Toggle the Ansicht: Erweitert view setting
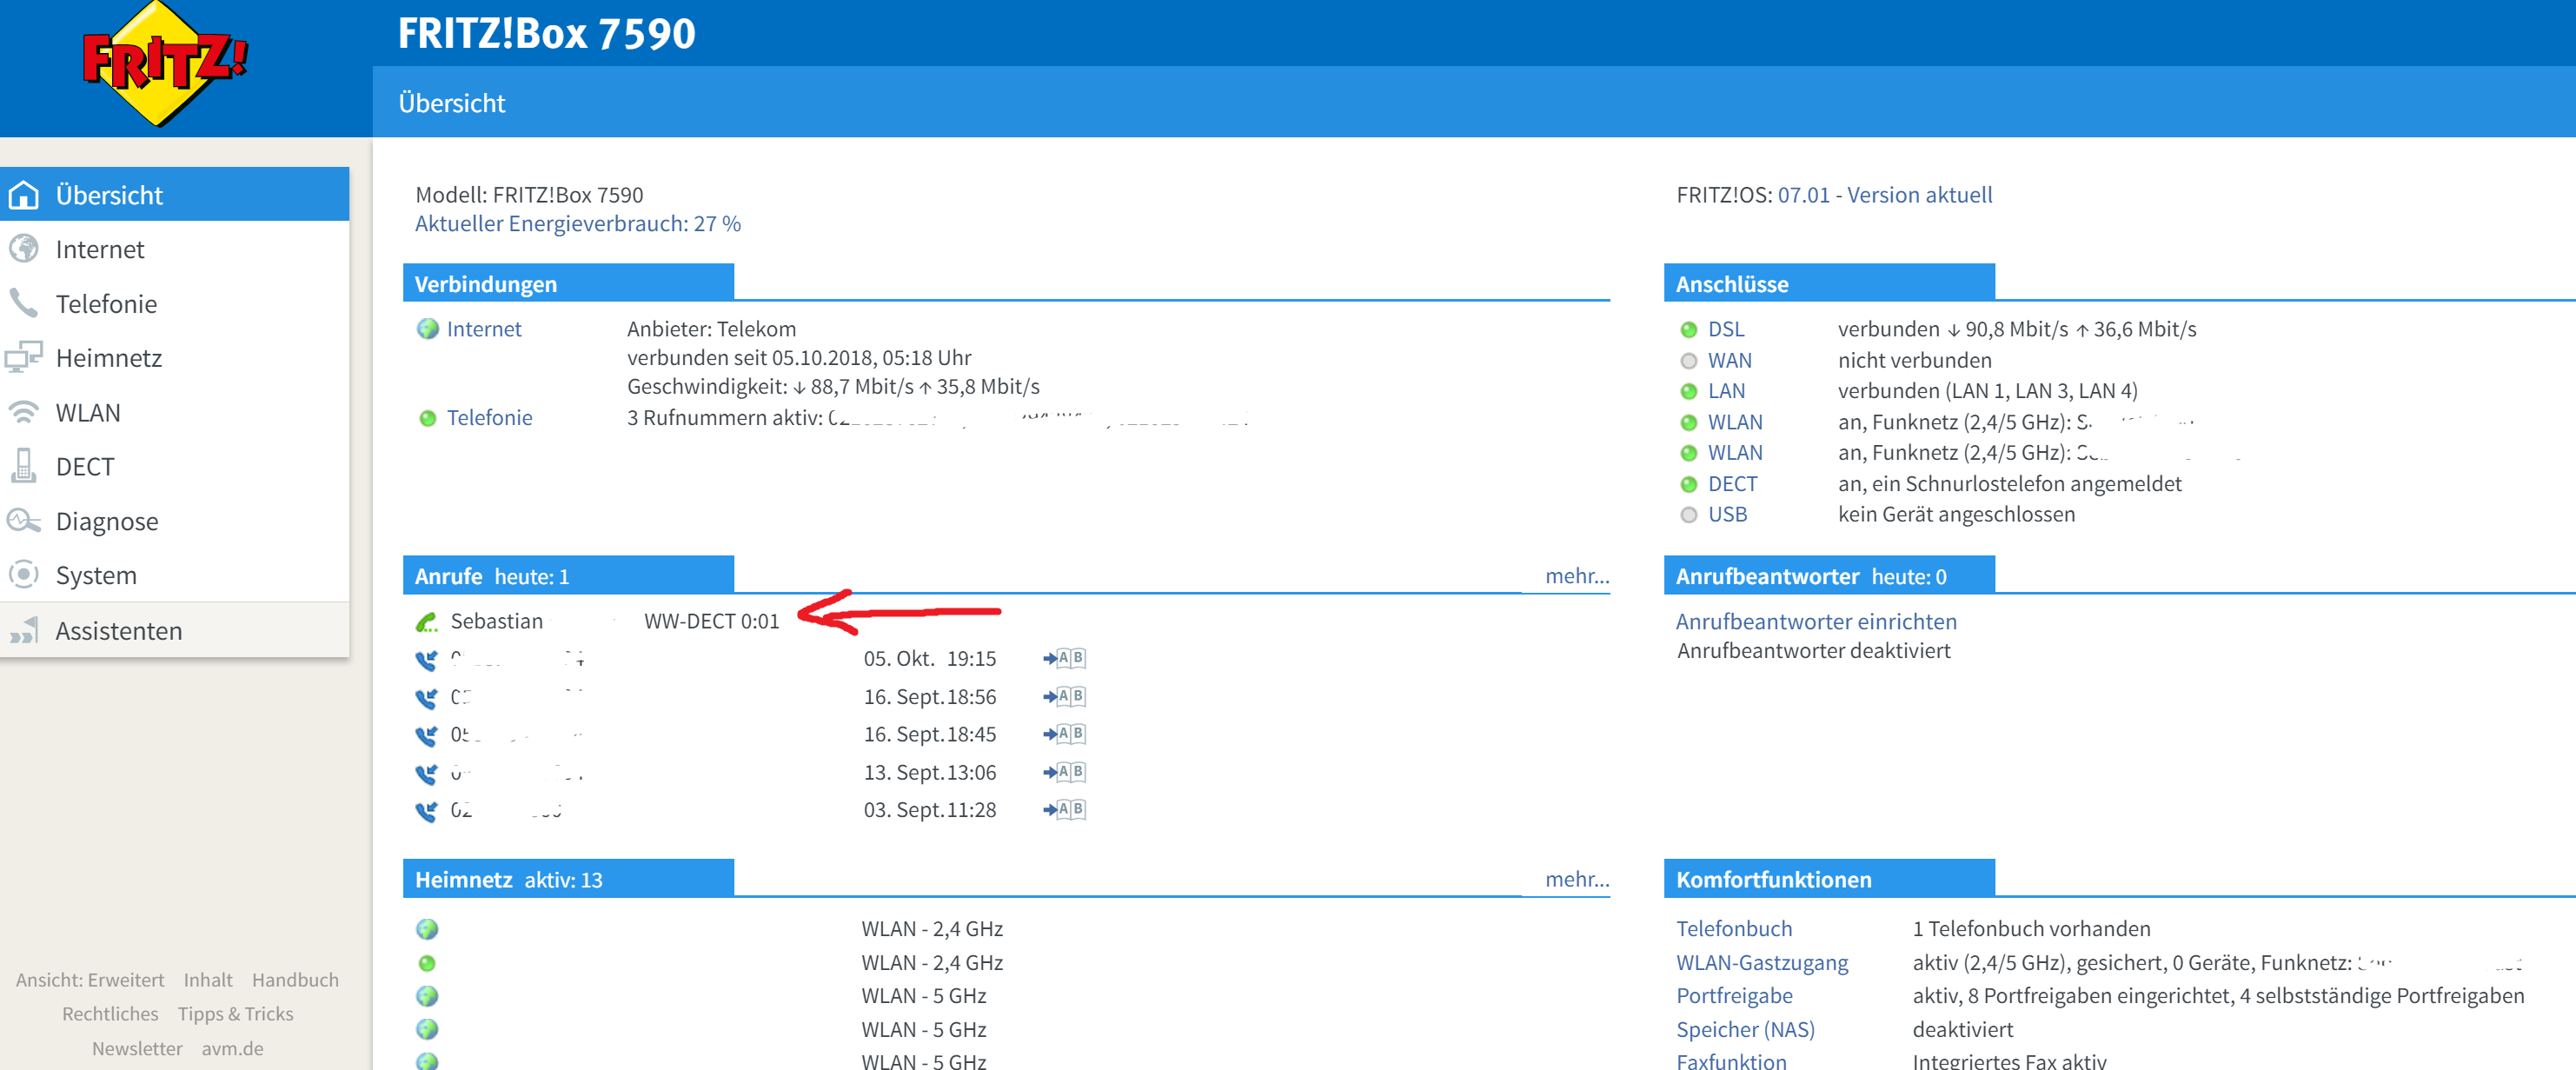 (x=90, y=980)
